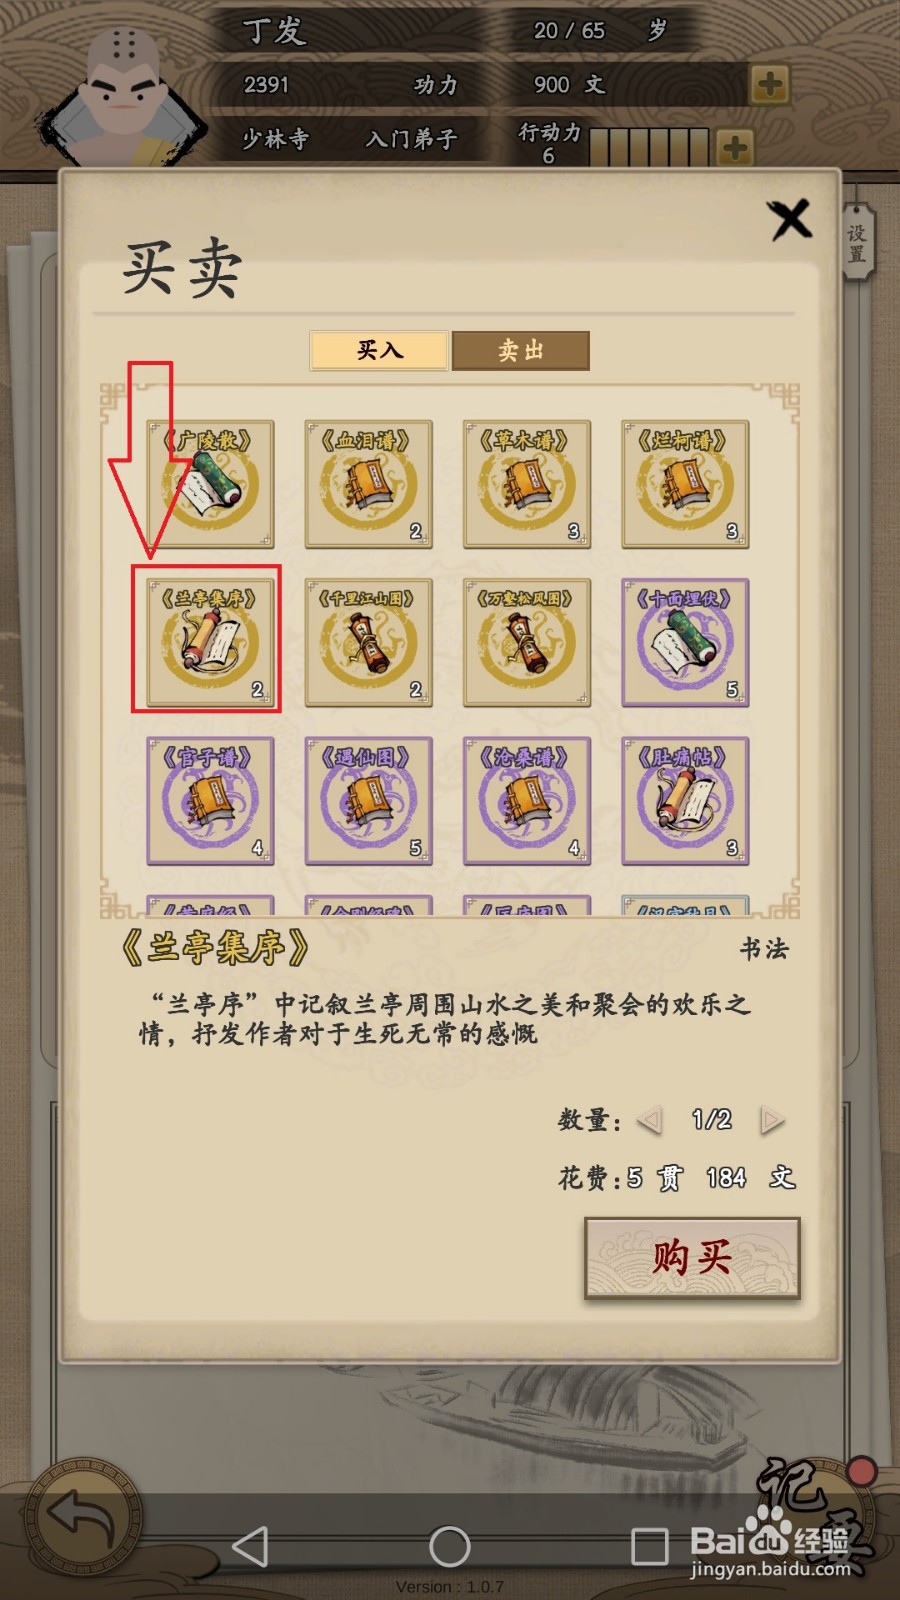Switch to the 买入 buy tab
Viewport: 900px width, 1600px height.
[379, 351]
